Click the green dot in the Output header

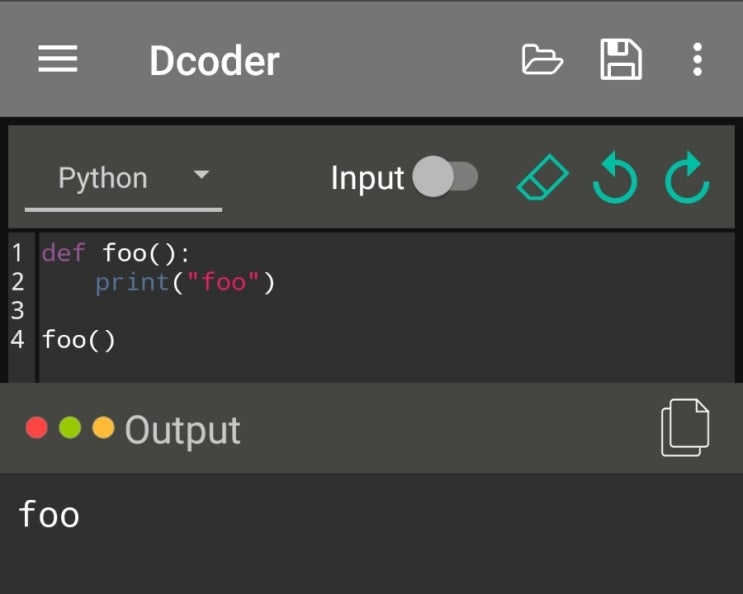tap(70, 428)
